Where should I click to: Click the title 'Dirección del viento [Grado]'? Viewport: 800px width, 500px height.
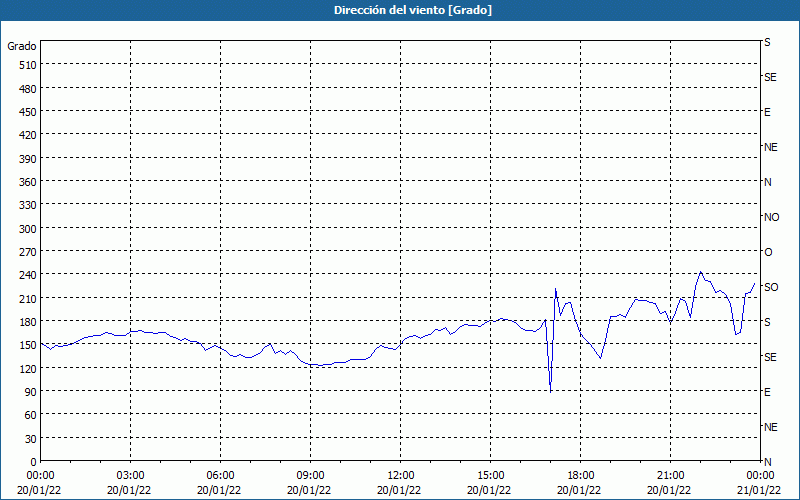413,10
